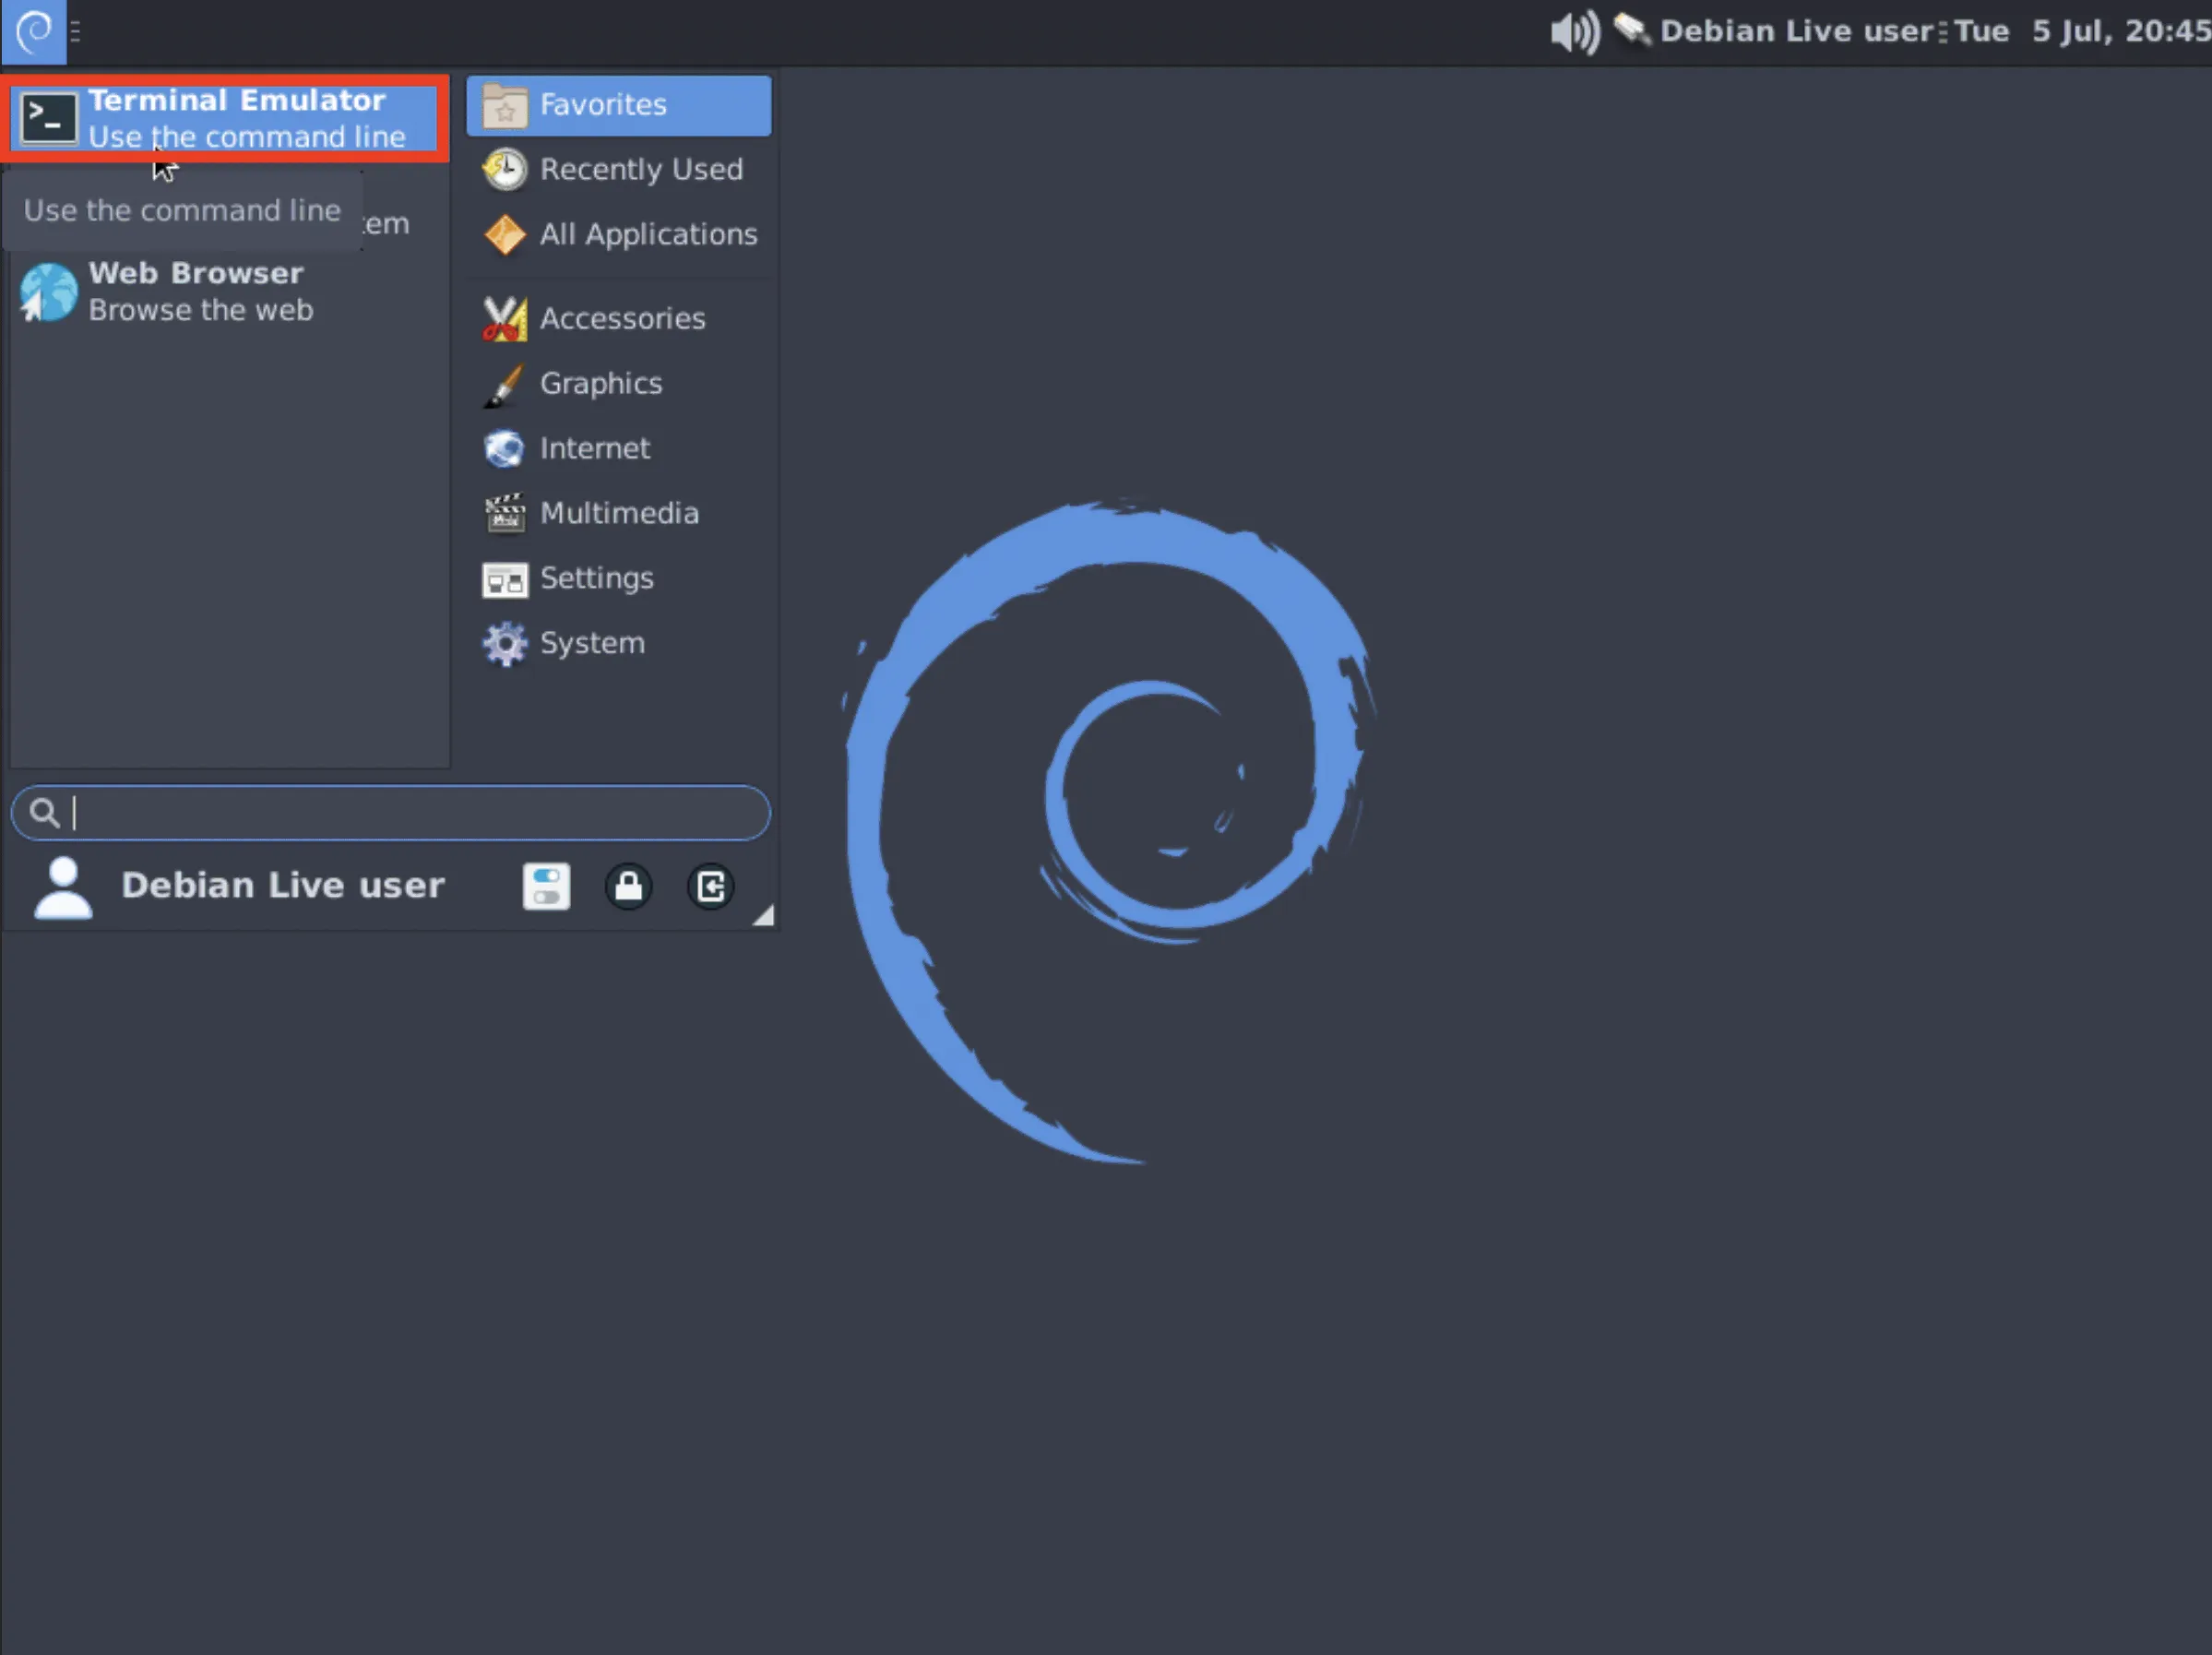2212x1655 pixels.
Task: Select the Favorites category
Action: pyautogui.click(x=618, y=105)
